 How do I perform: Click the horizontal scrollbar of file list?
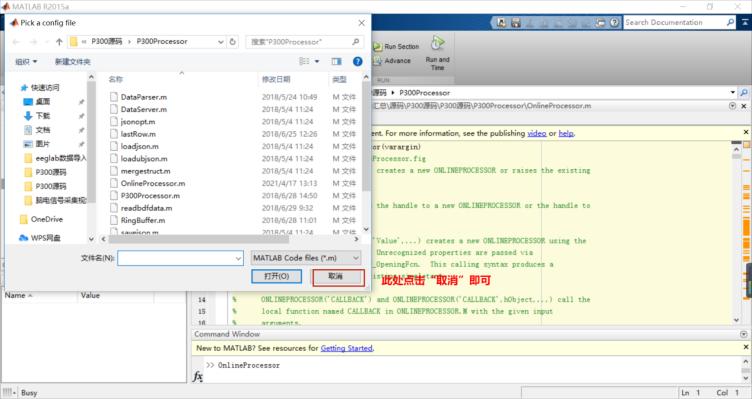(199, 239)
